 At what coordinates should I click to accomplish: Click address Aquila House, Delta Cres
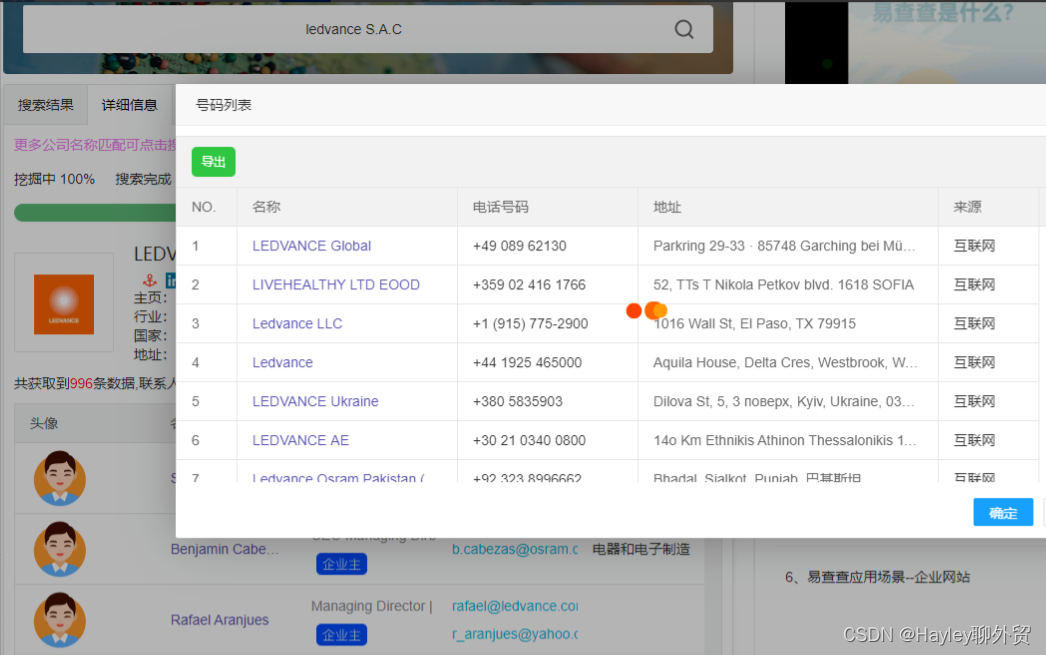point(785,362)
